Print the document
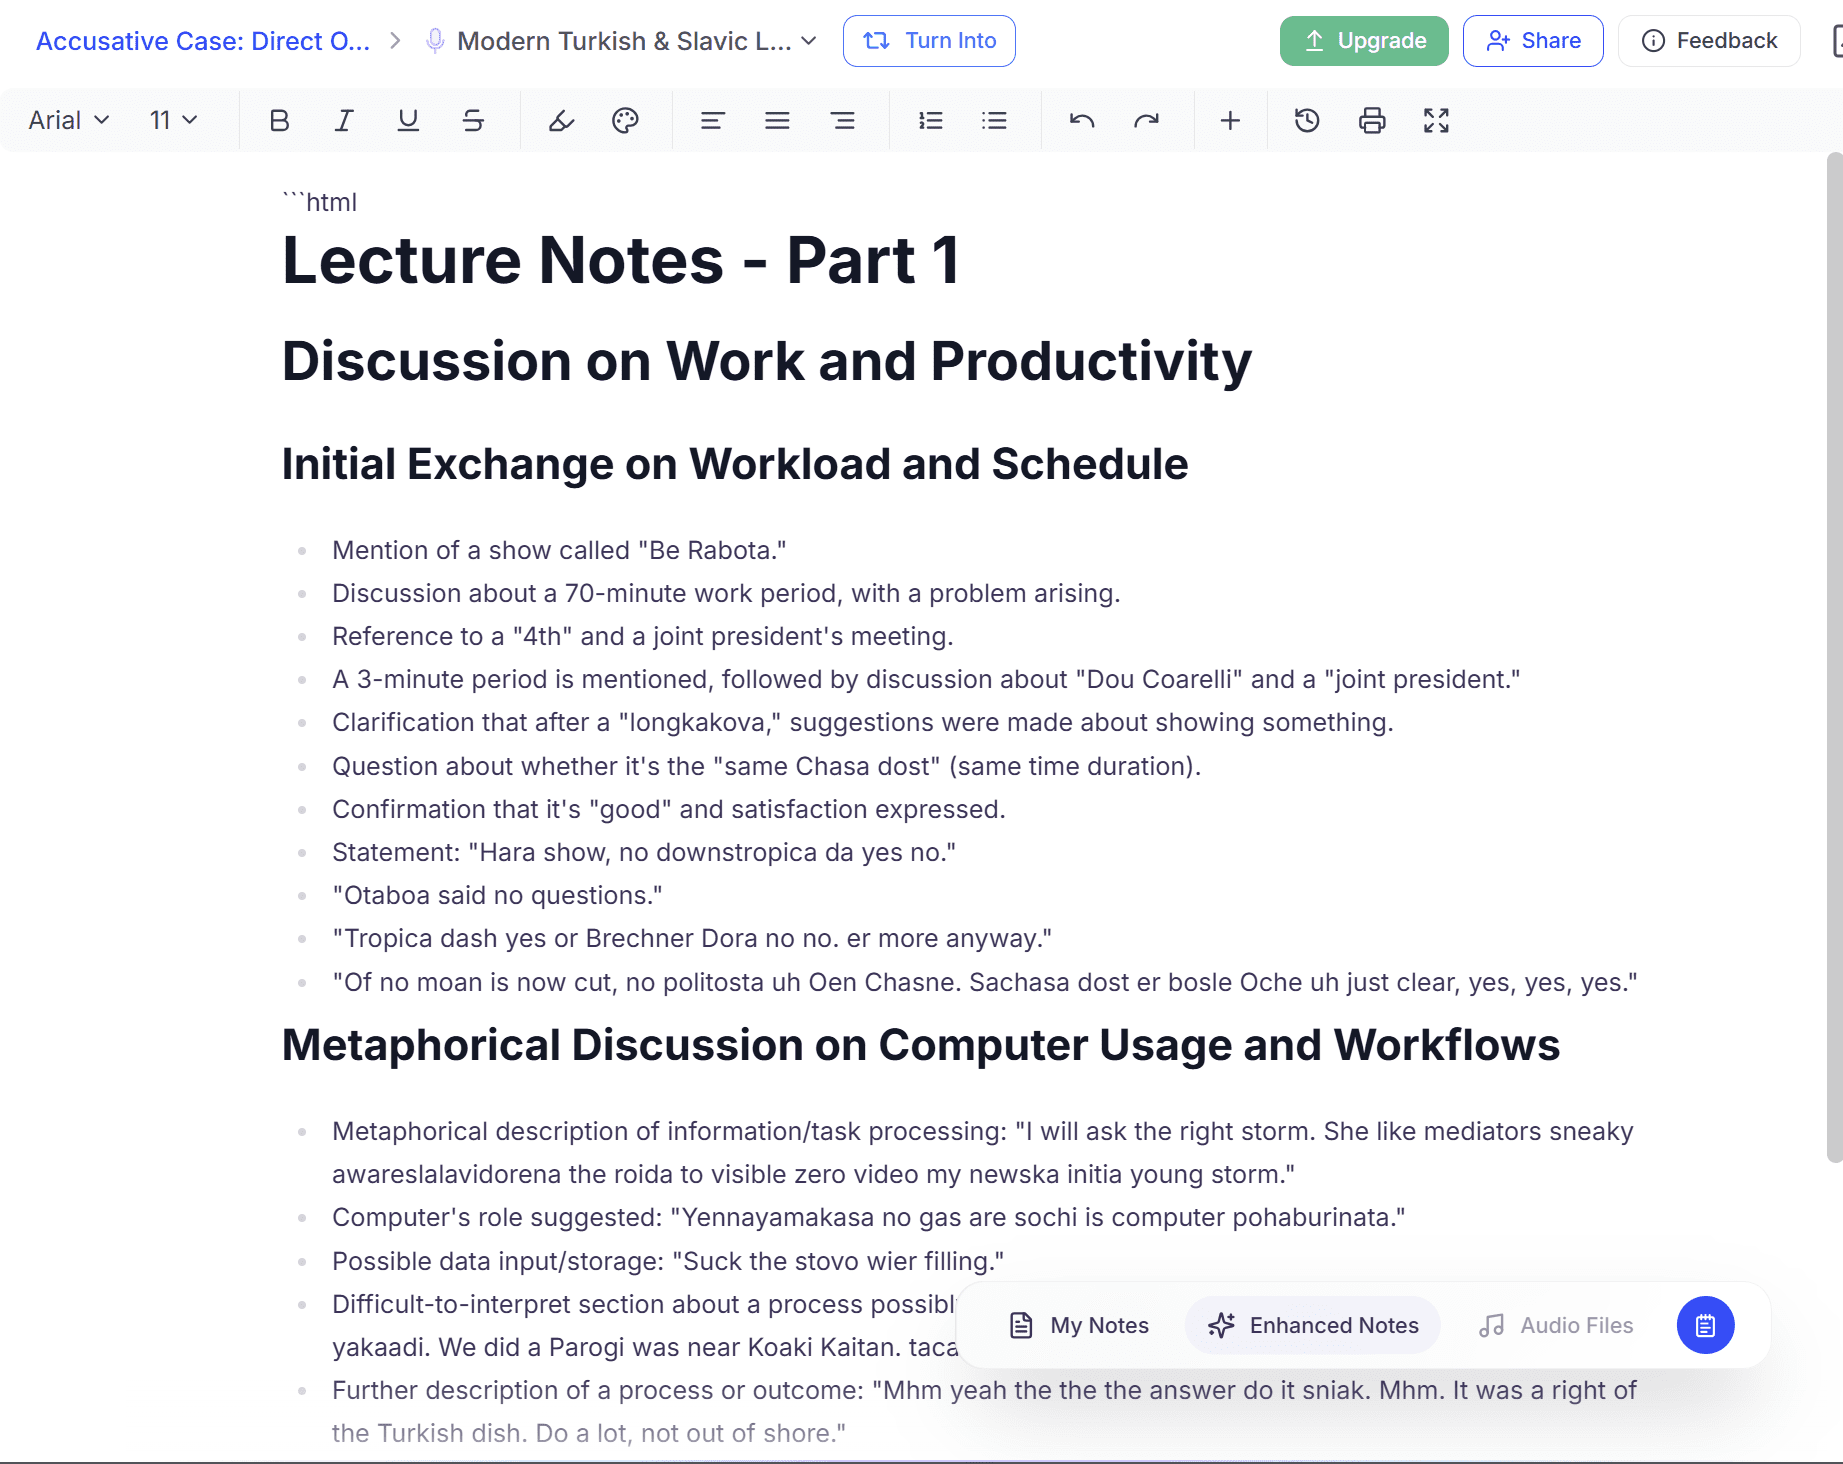 (x=1372, y=121)
